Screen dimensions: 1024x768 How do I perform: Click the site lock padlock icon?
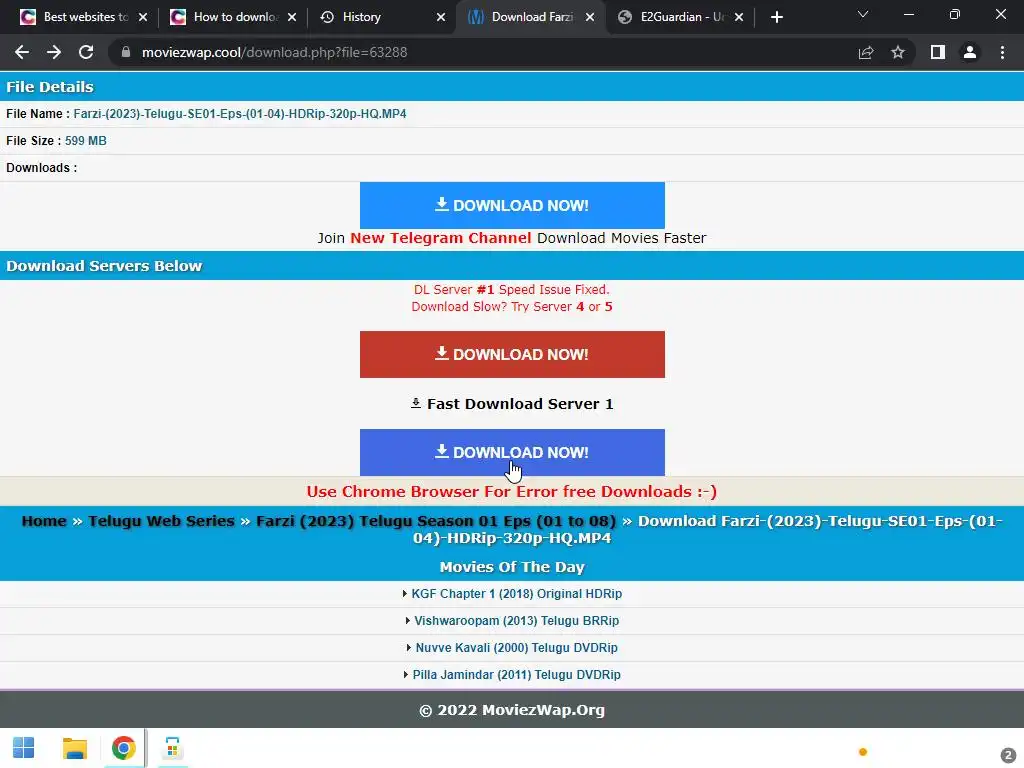point(126,52)
